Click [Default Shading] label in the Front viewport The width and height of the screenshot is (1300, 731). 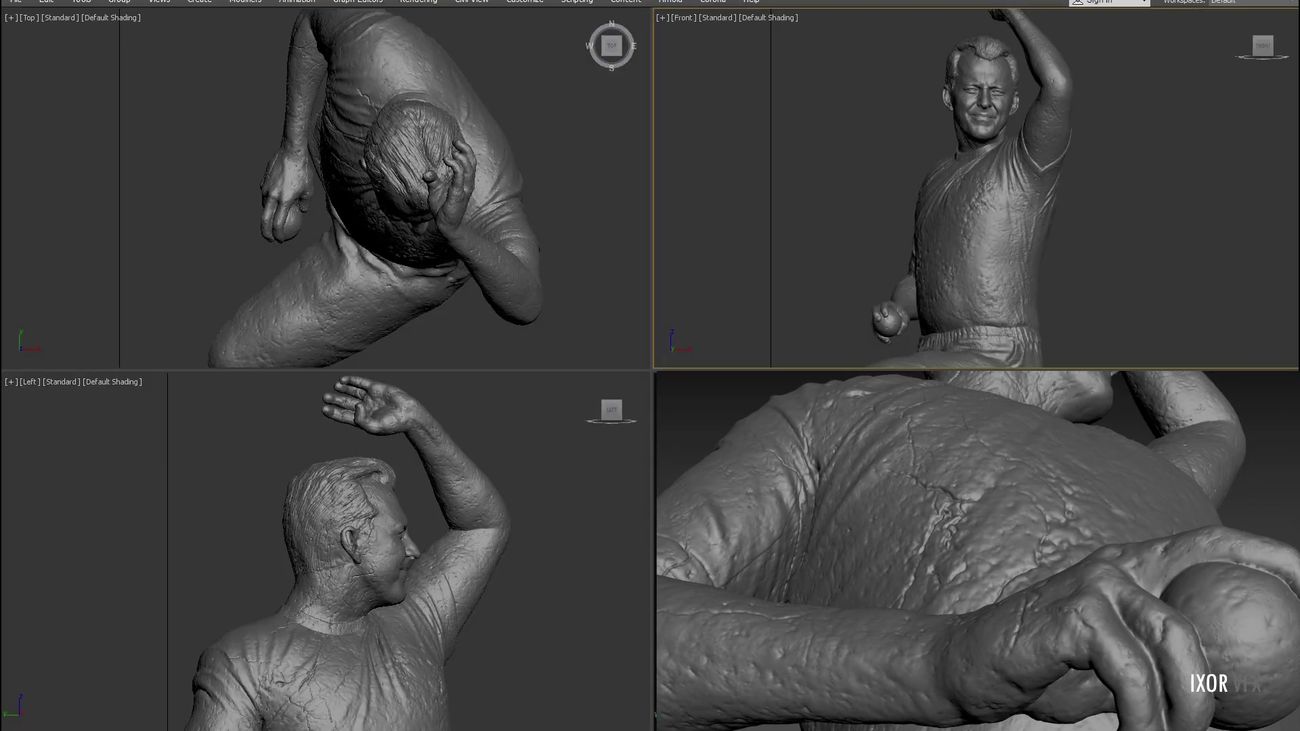[x=768, y=18]
